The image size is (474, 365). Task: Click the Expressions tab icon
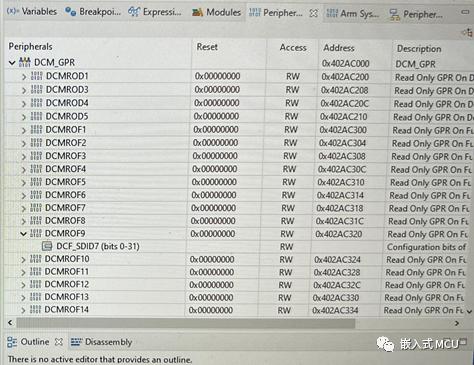pos(134,12)
